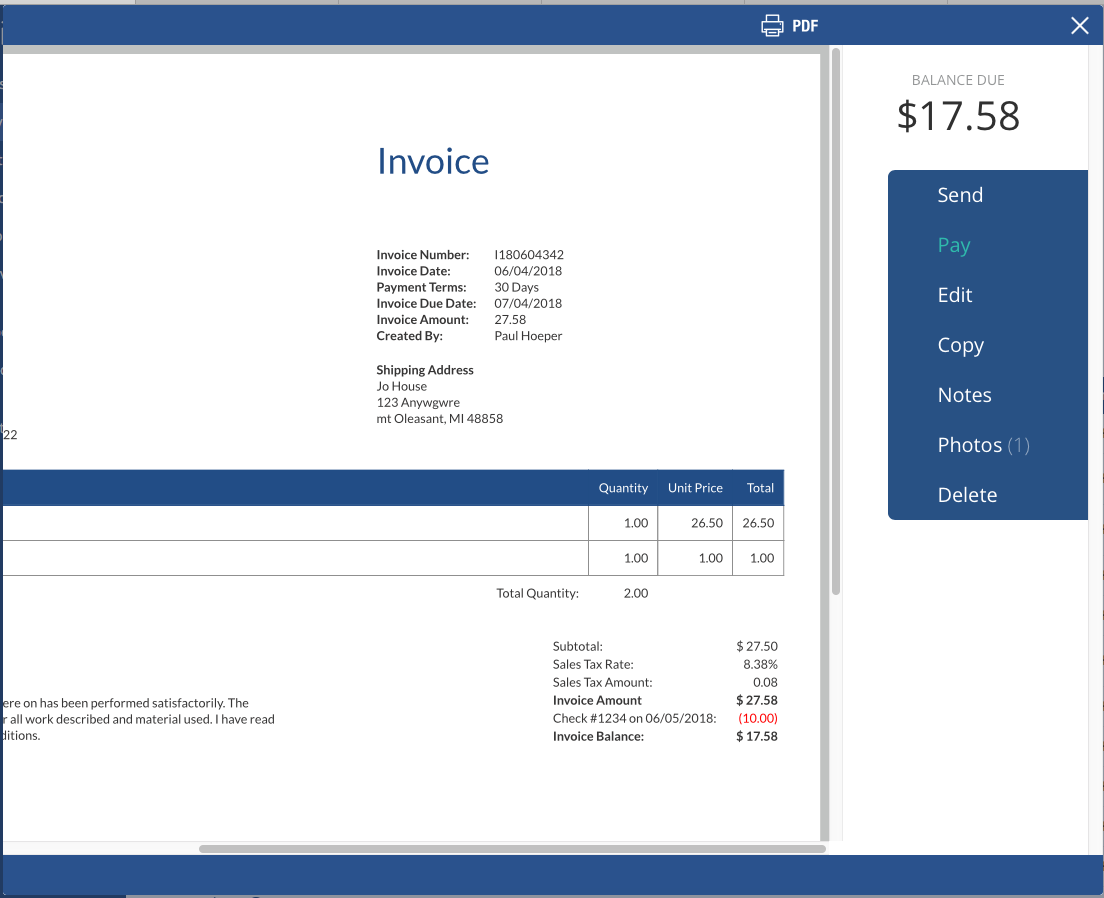The image size is (1104, 898).
Task: Click the red (10.00) check payment amount
Action: 757,718
